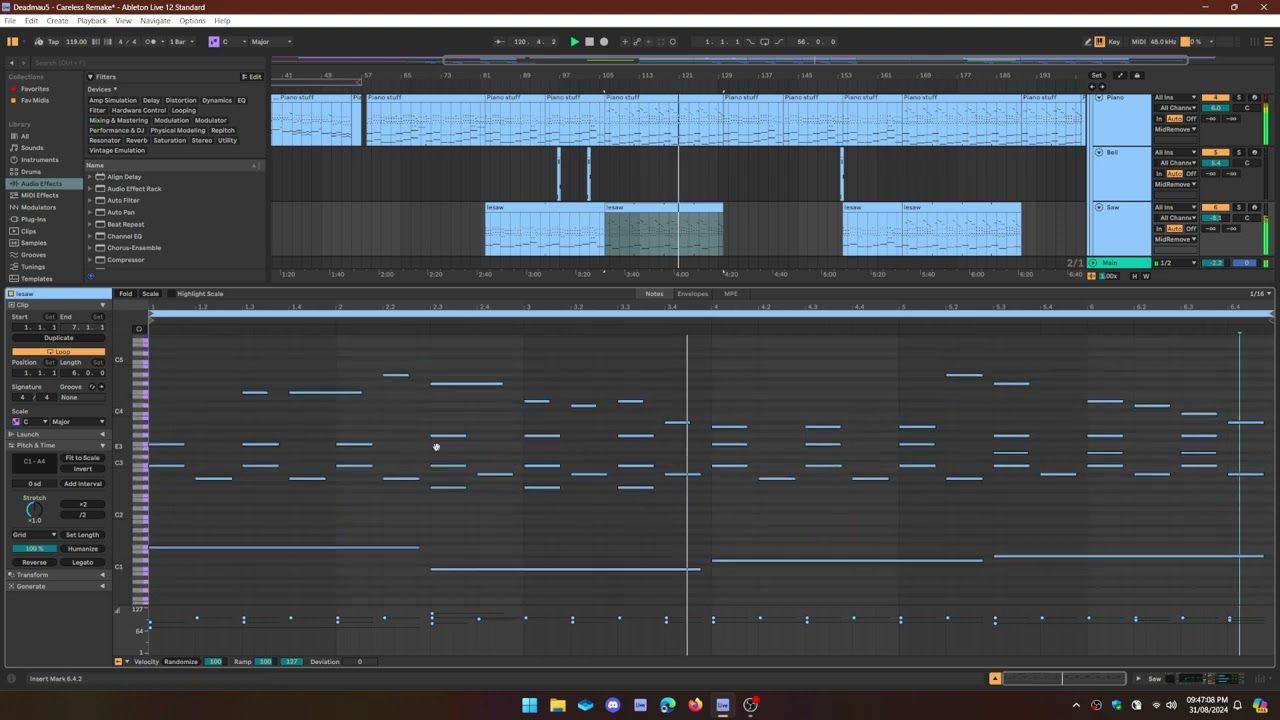This screenshot has height=720, width=1280.
Task: Click the 100% quantize amount field
Action: tap(34, 549)
